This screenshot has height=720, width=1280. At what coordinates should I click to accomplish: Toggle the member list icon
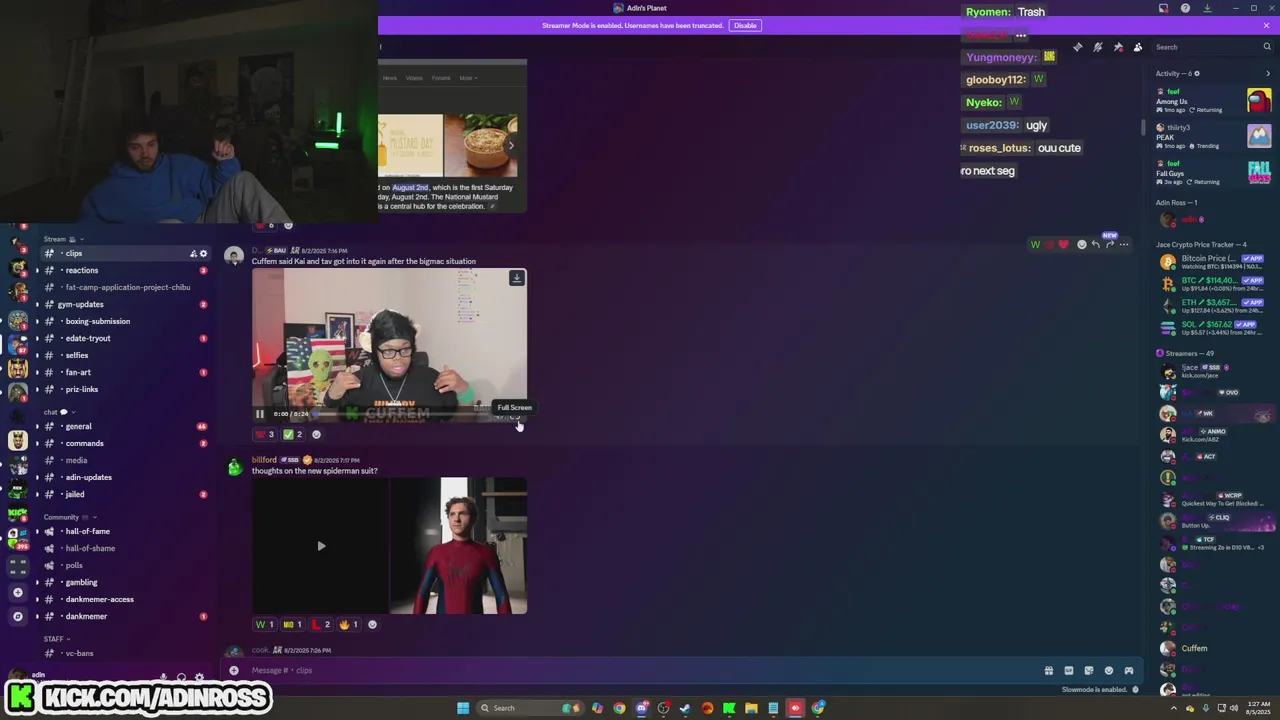[x=1138, y=47]
